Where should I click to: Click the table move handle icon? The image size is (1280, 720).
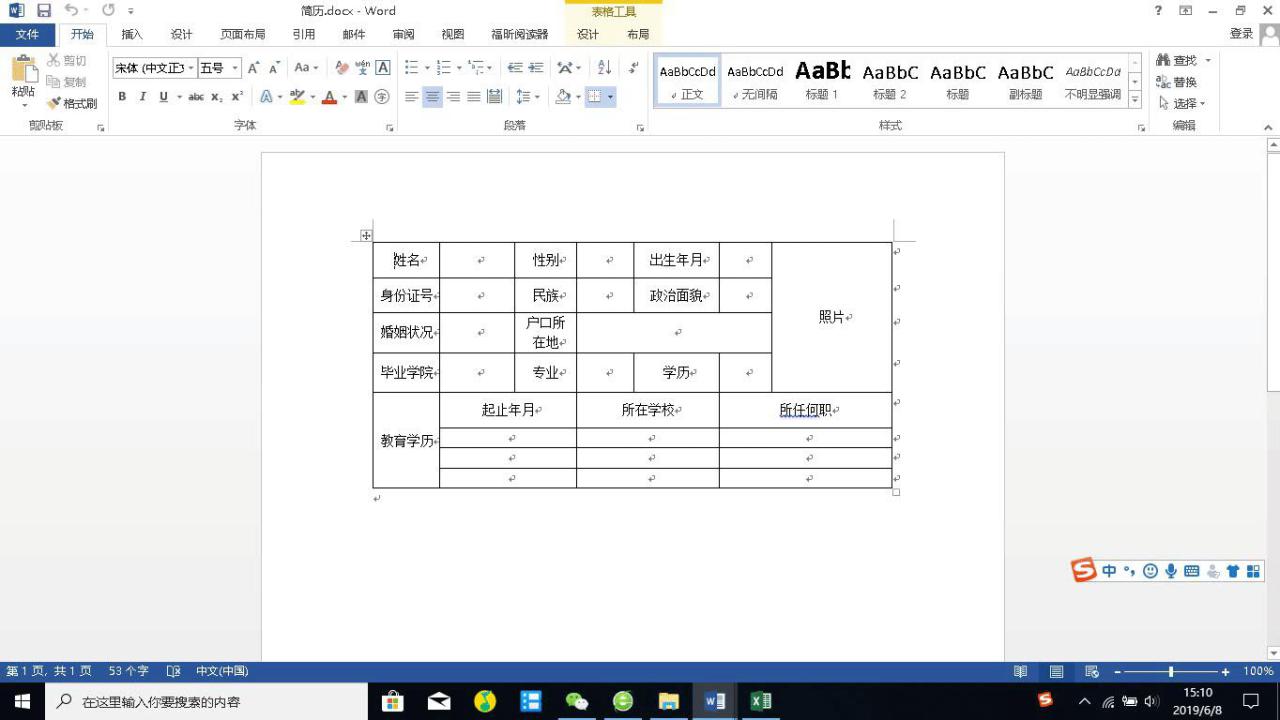click(x=366, y=235)
